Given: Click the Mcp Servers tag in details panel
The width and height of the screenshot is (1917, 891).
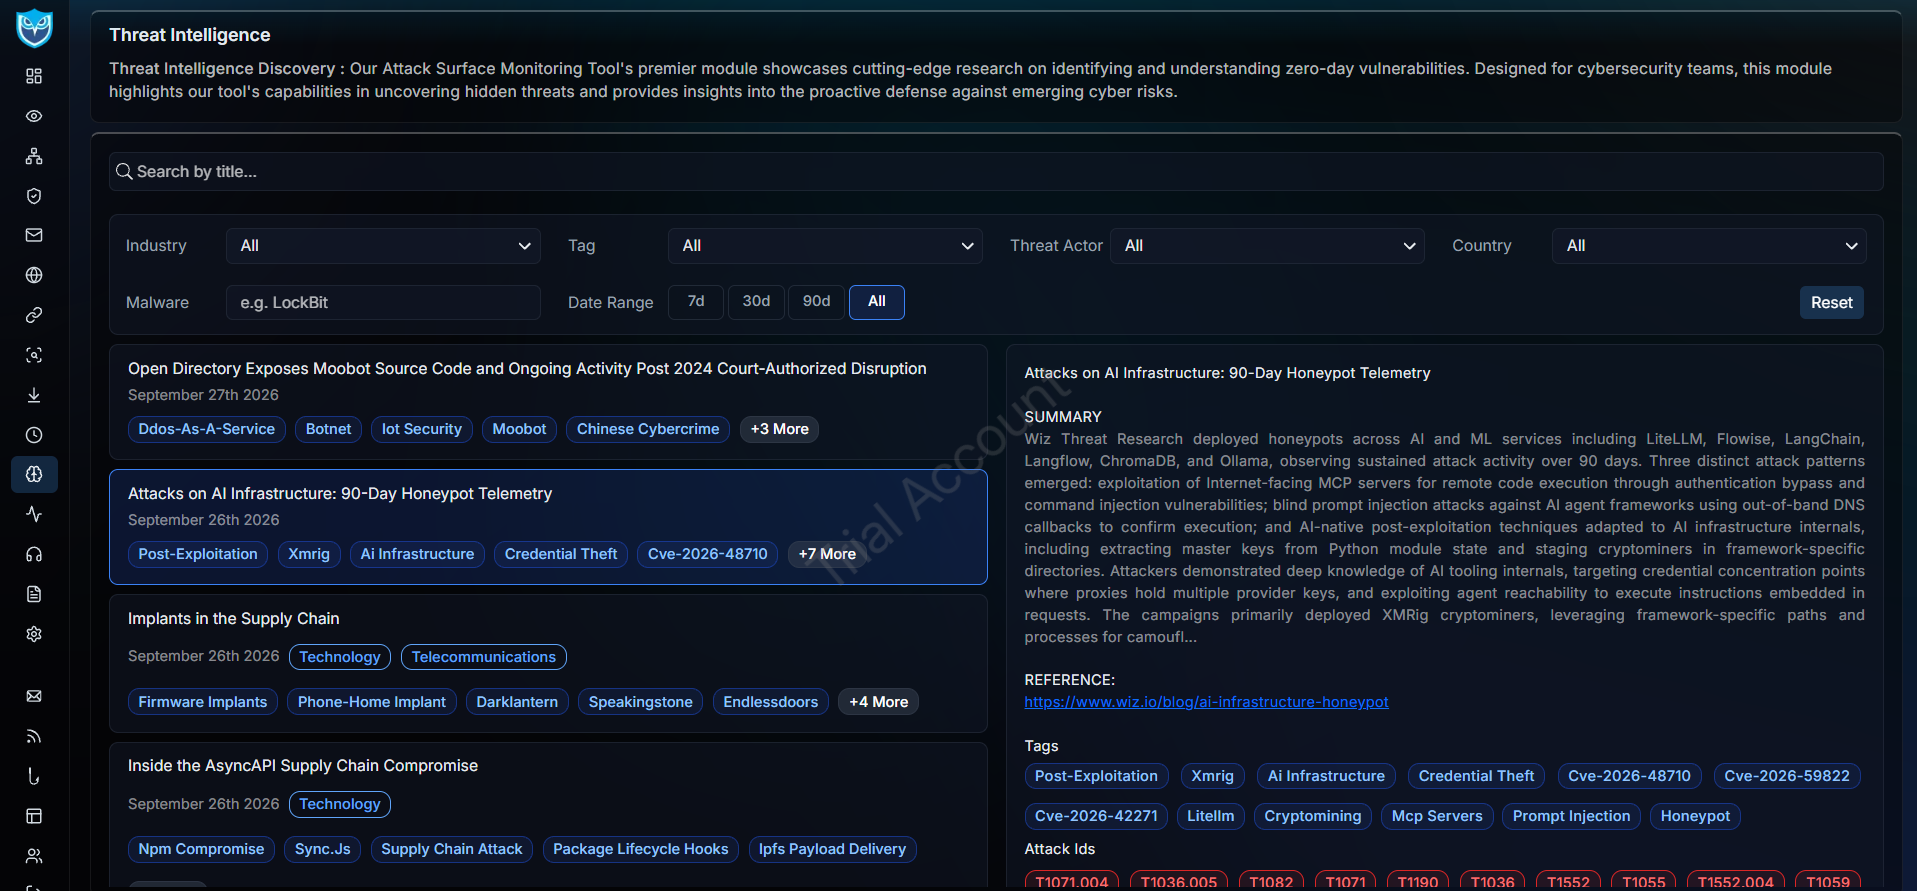Looking at the screenshot, I should click(1437, 816).
